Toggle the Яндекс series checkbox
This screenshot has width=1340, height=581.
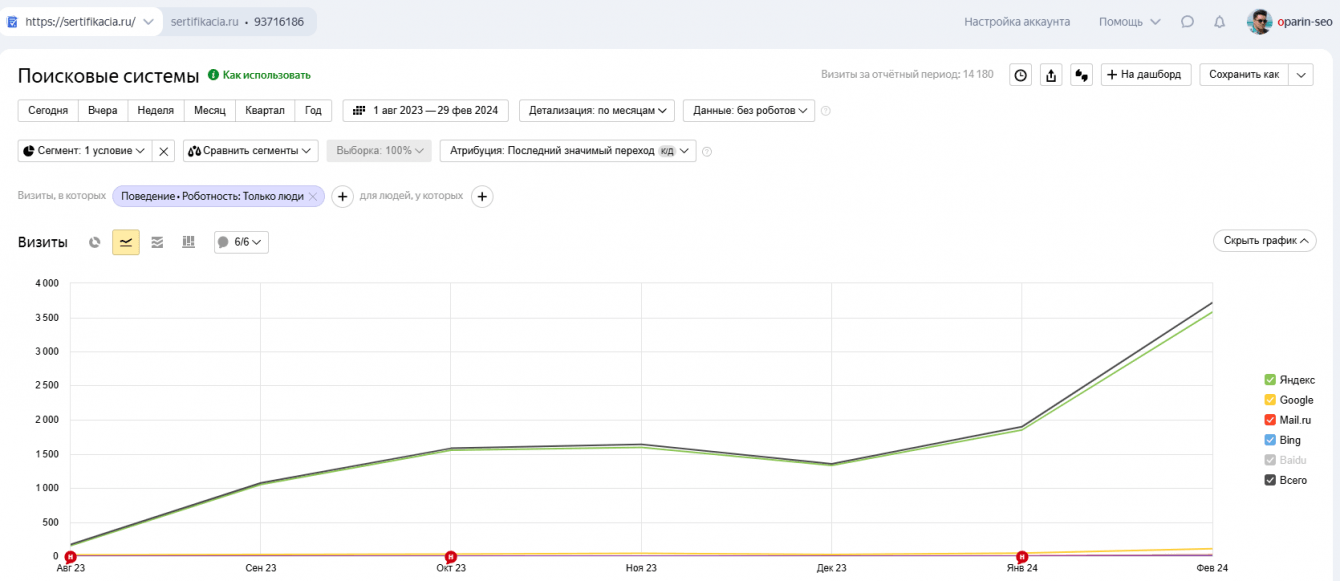click(1270, 380)
